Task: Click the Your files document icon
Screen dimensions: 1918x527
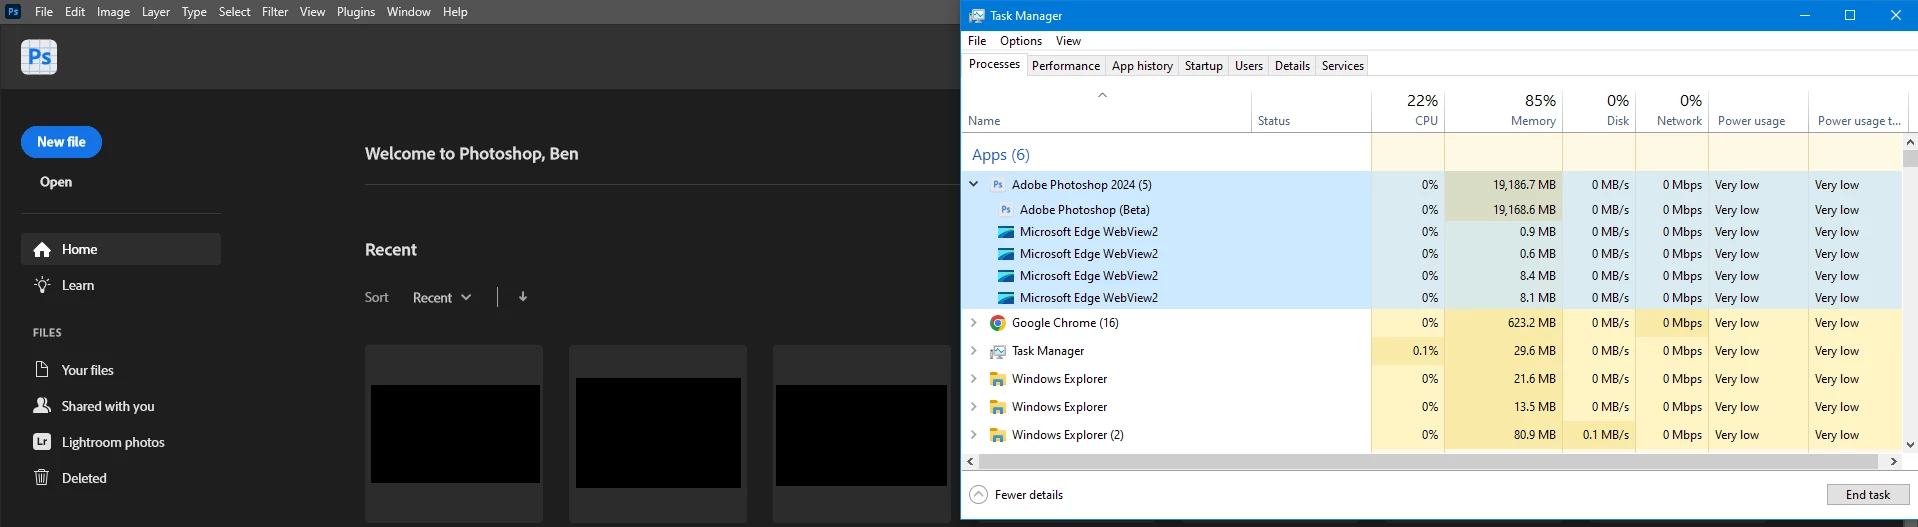Action: pyautogui.click(x=42, y=370)
